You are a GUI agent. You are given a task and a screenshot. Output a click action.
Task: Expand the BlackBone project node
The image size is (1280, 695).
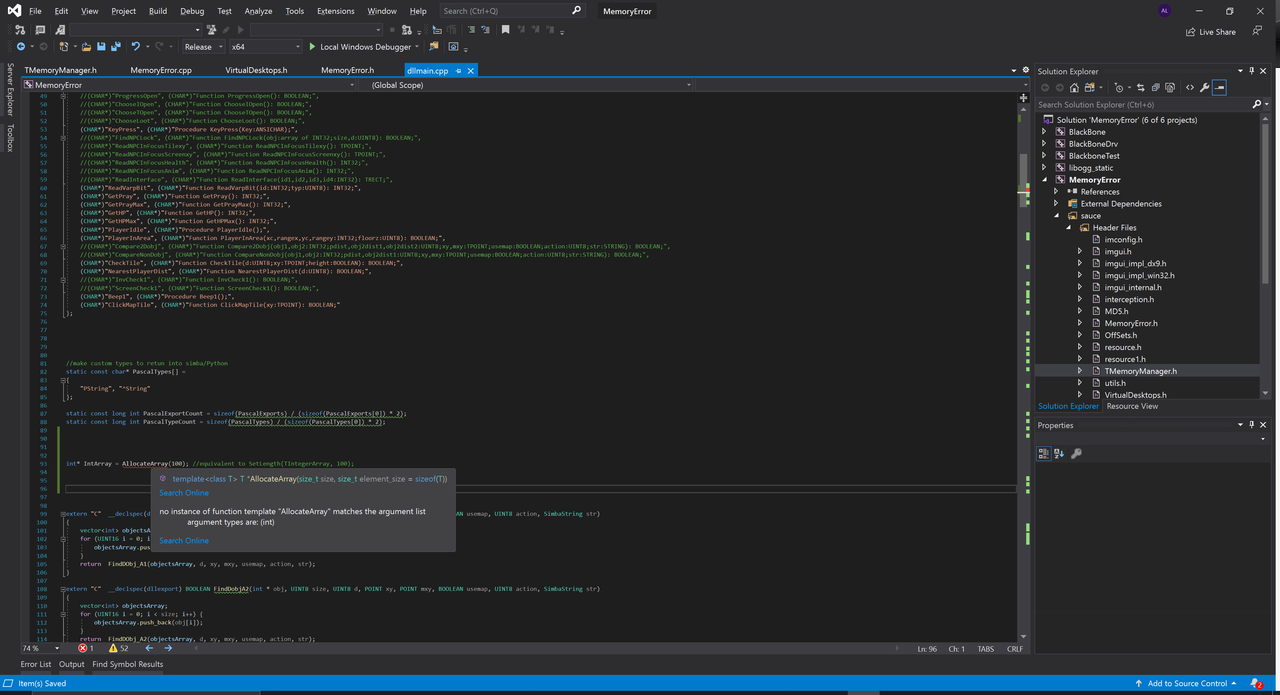coord(1045,132)
